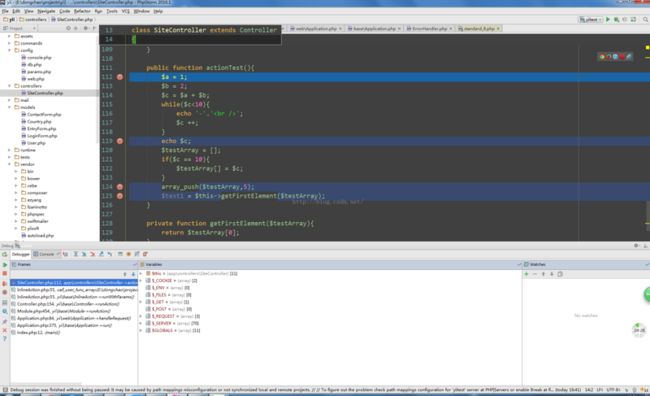Switch to the Console tab
The width and height of the screenshot is (650, 396).
46,254
